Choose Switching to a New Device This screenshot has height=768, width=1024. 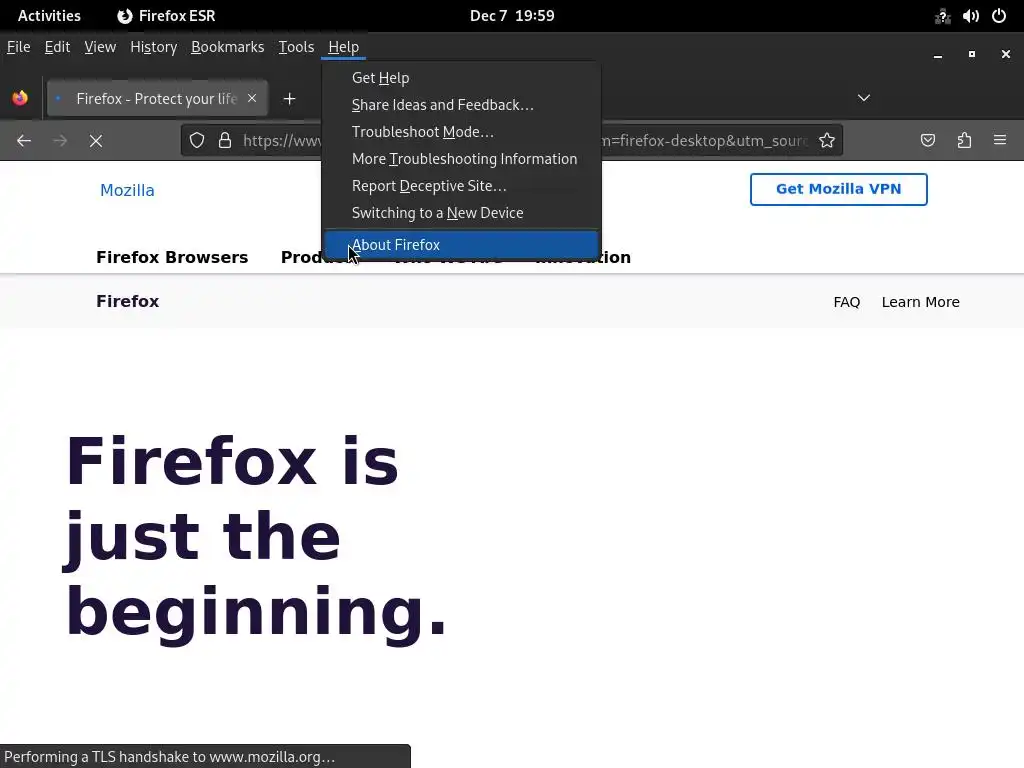click(461, 213)
